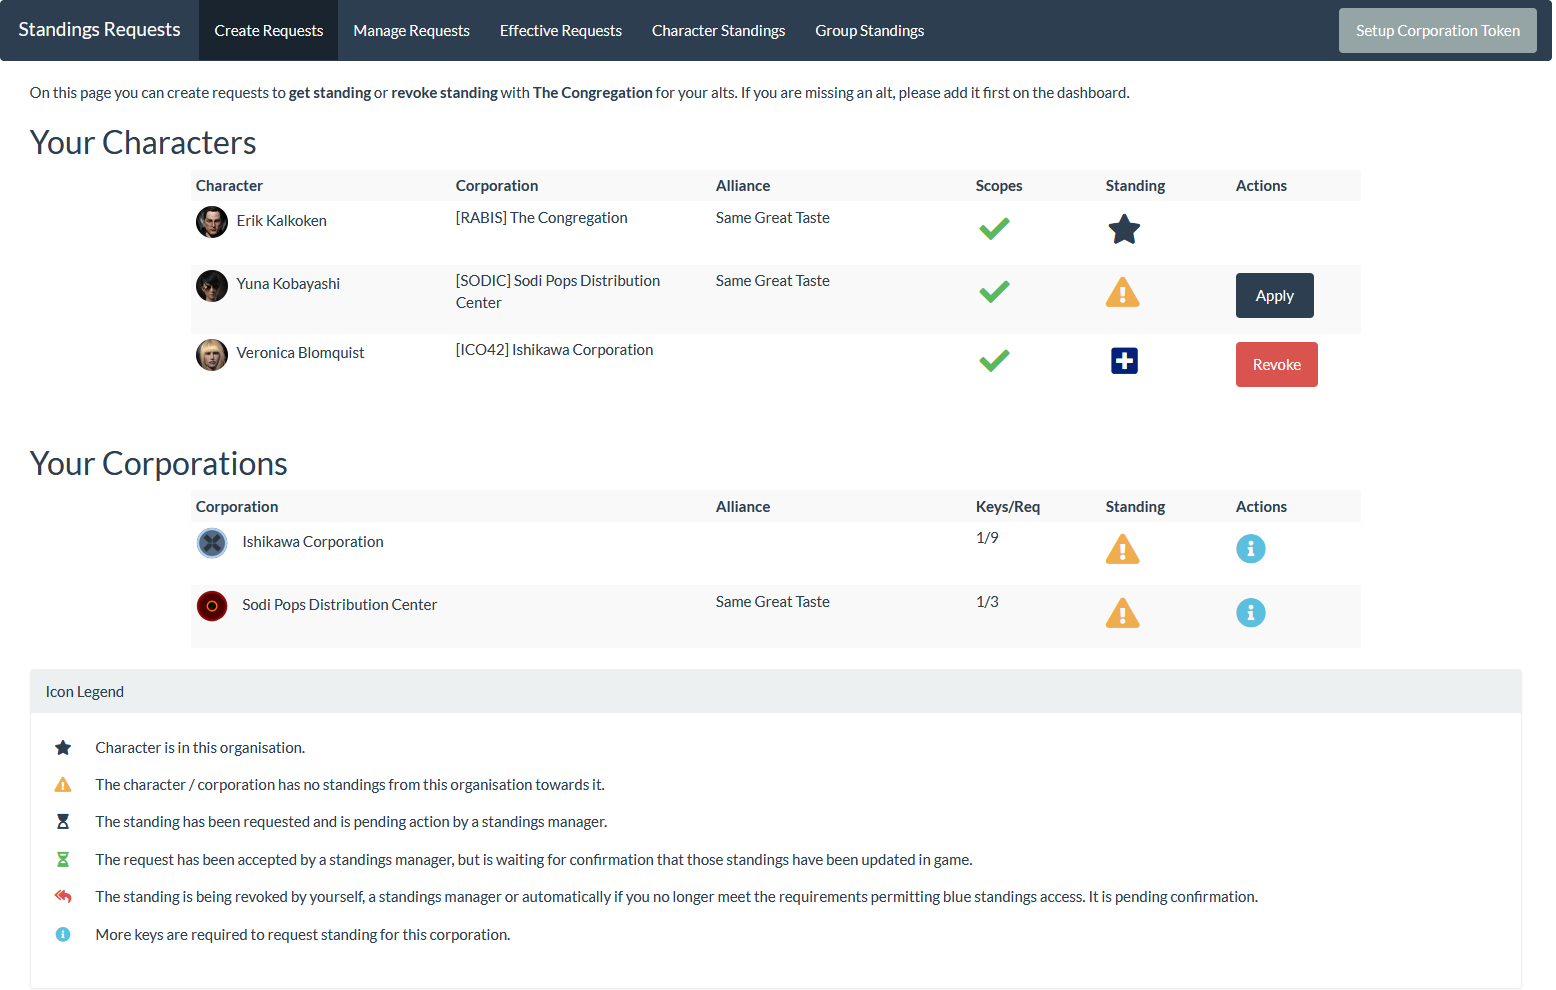This screenshot has height=990, width=1556.
Task: Click Ishikawa Corporation's warning standing icon
Action: click(x=1122, y=550)
